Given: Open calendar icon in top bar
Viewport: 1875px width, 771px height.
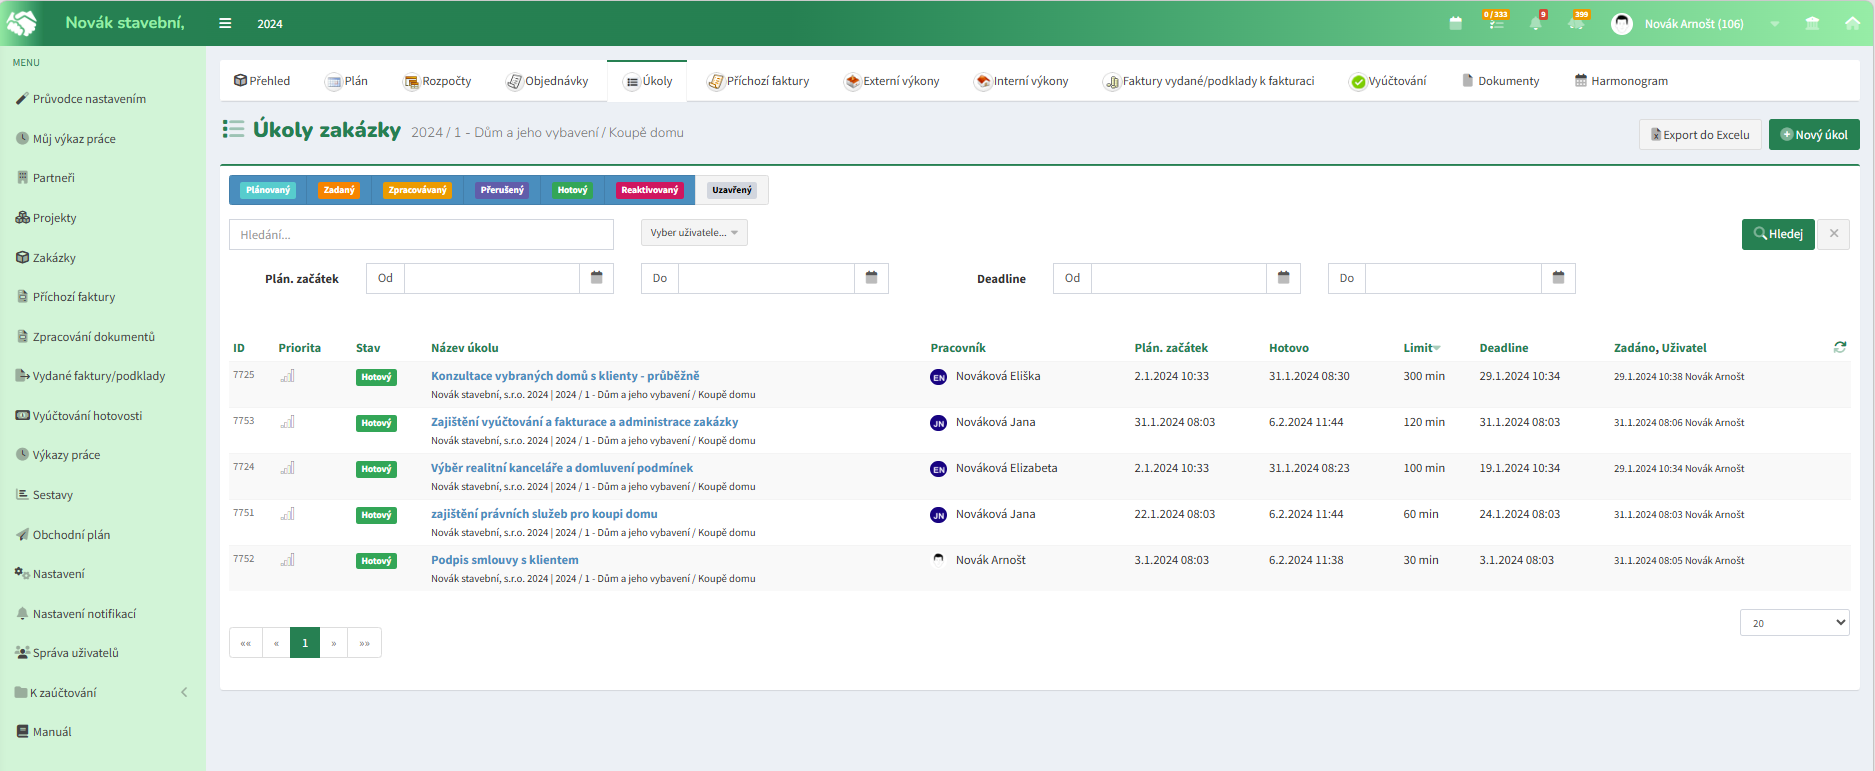Looking at the screenshot, I should [x=1455, y=23].
